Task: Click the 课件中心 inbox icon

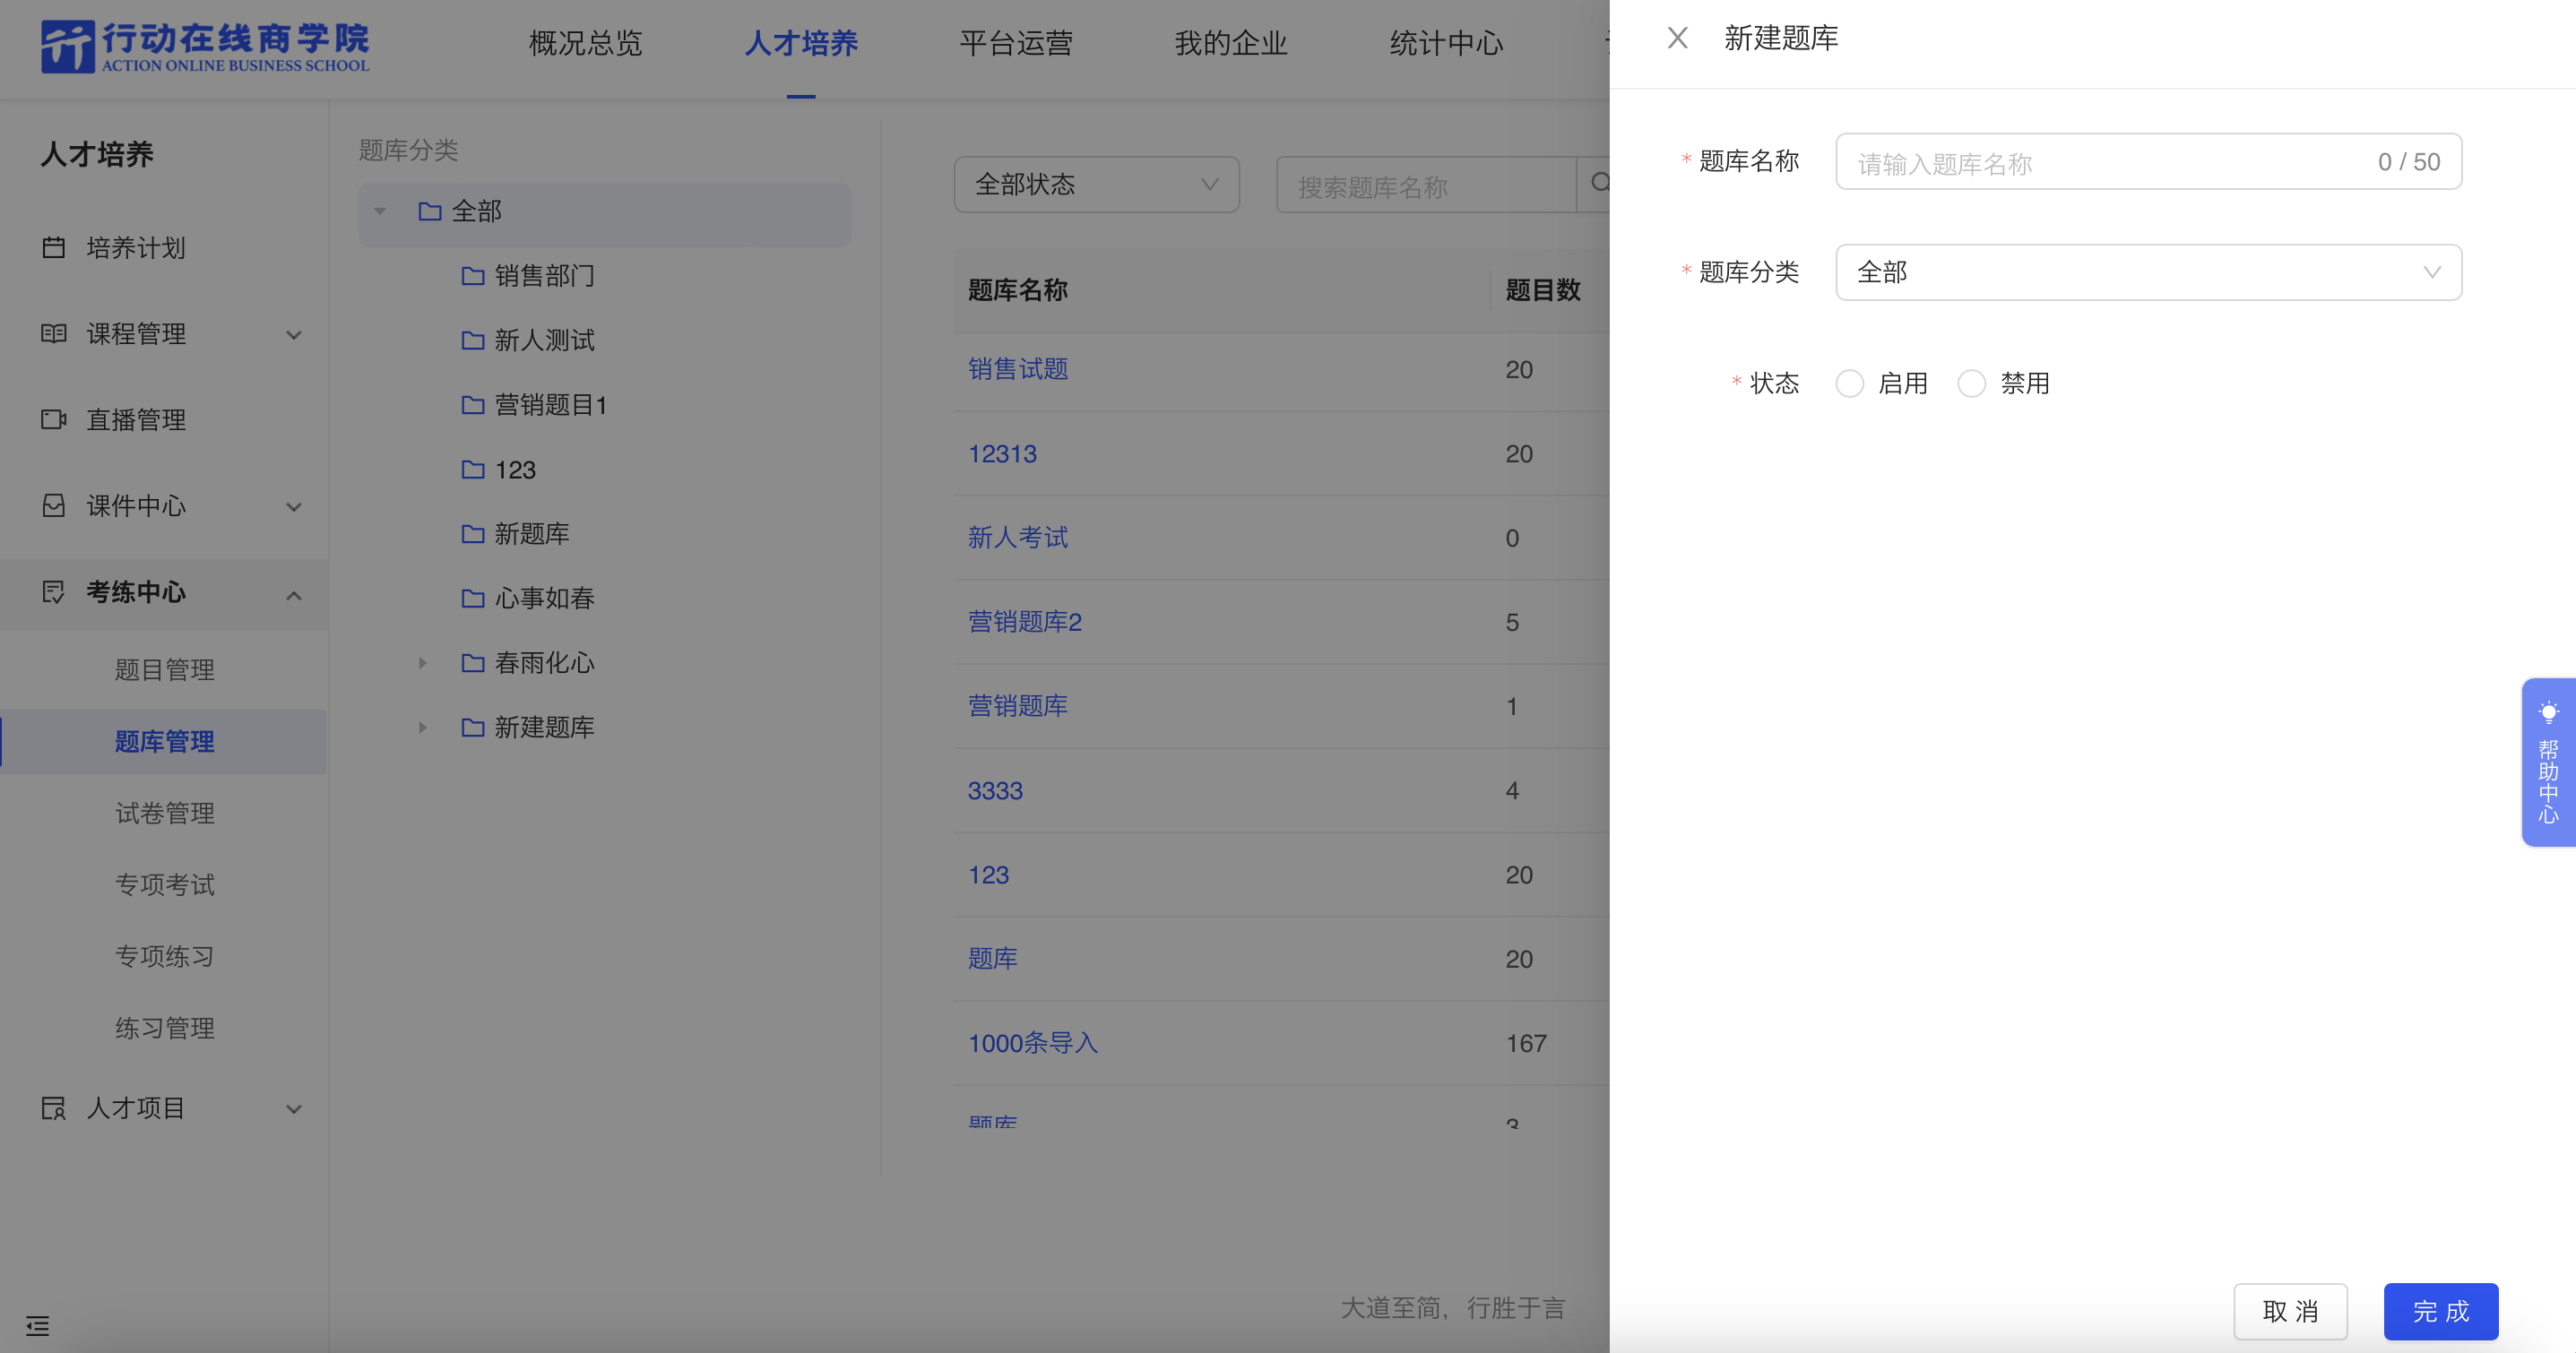Action: tap(54, 505)
